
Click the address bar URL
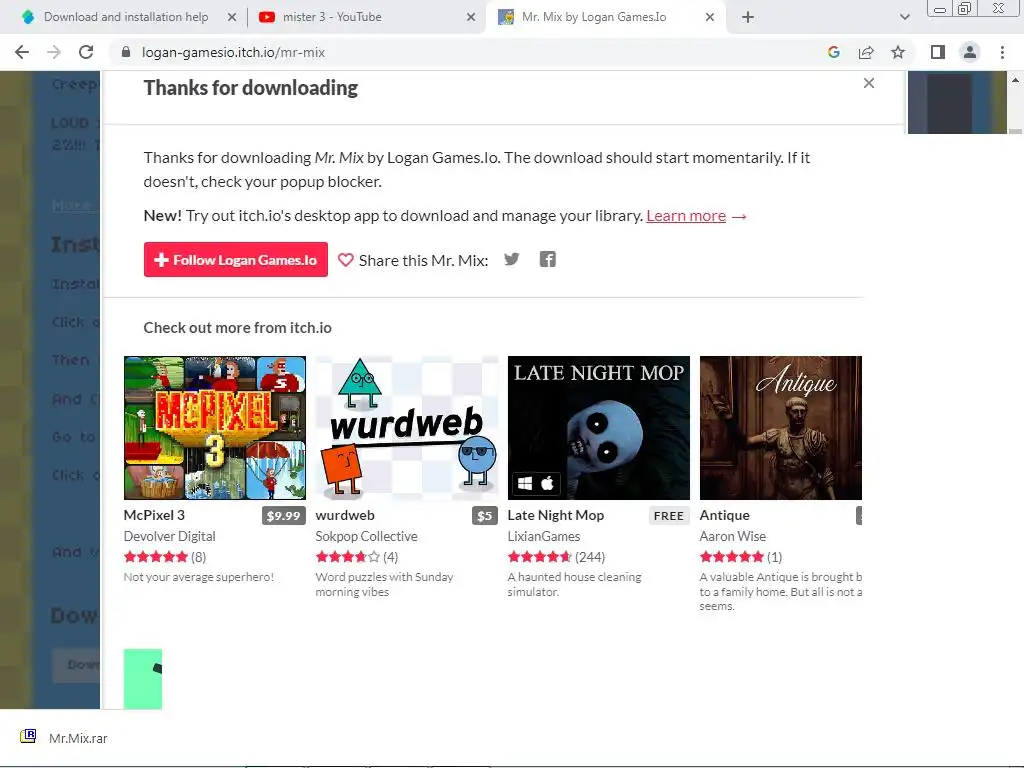233,52
